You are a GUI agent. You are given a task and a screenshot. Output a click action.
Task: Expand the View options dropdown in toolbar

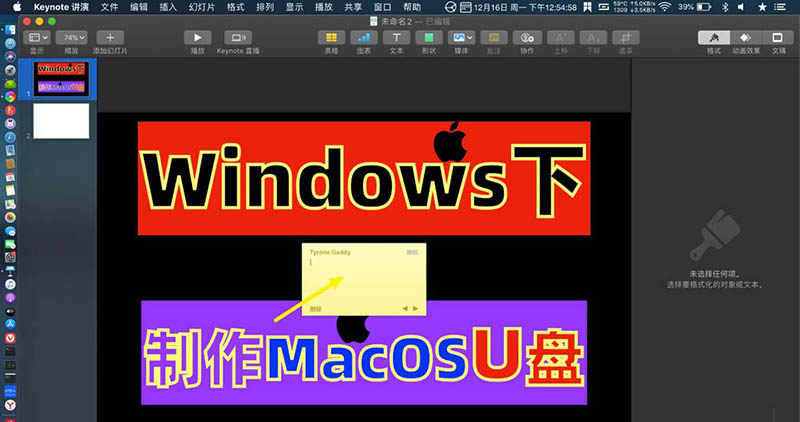pos(36,37)
